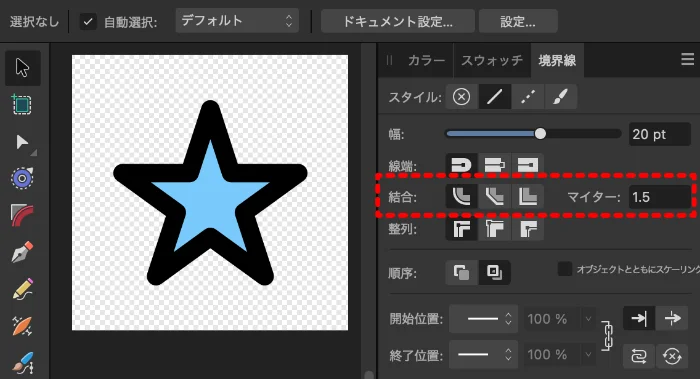This screenshot has height=379, width=700.
Task: Align stroke inside in 整列
Action: click(494, 229)
